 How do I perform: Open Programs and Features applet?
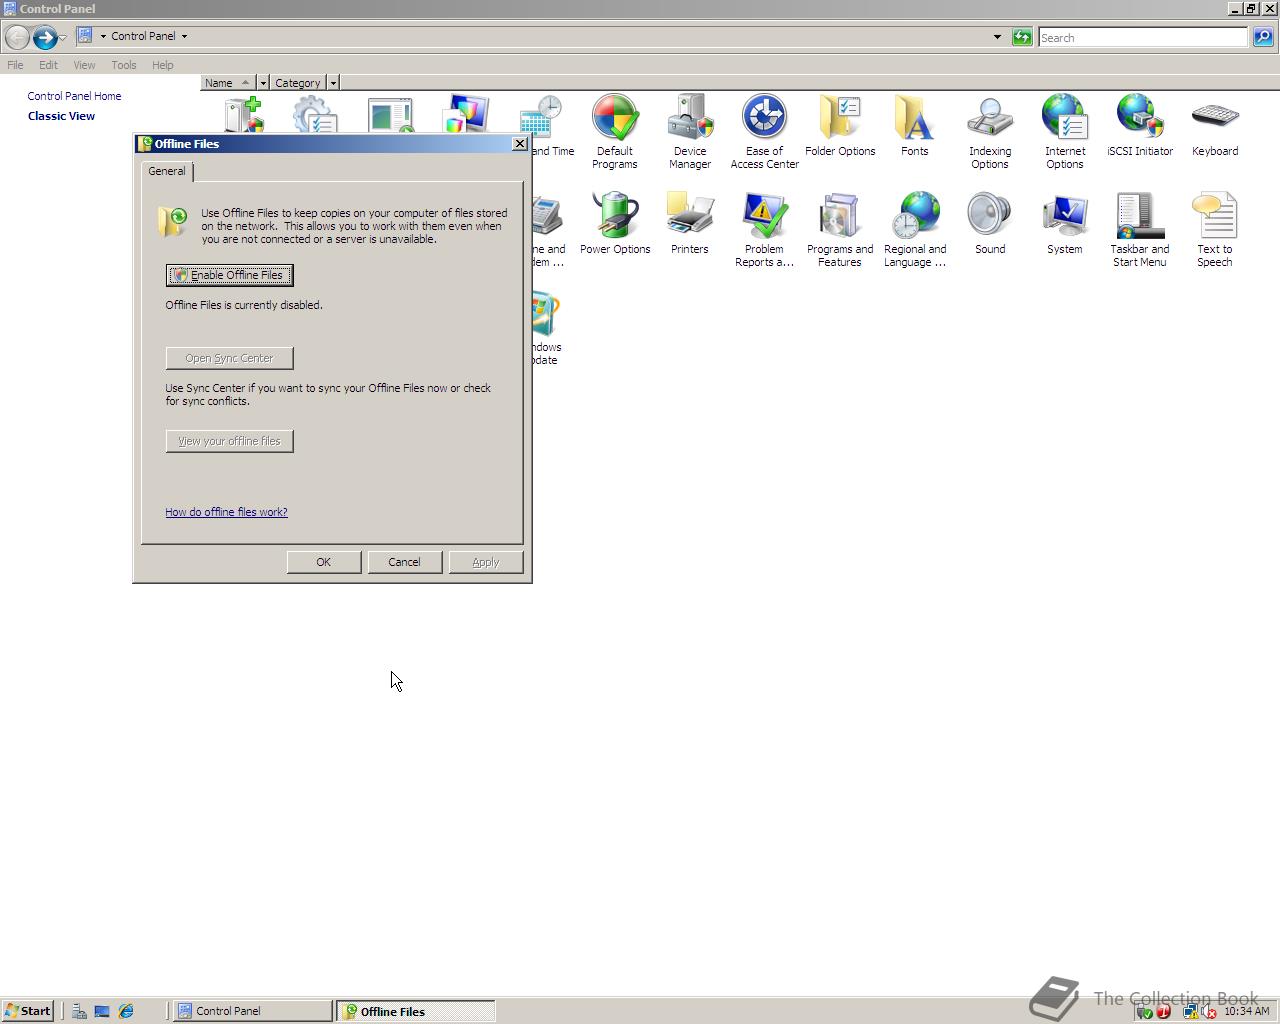[840, 229]
